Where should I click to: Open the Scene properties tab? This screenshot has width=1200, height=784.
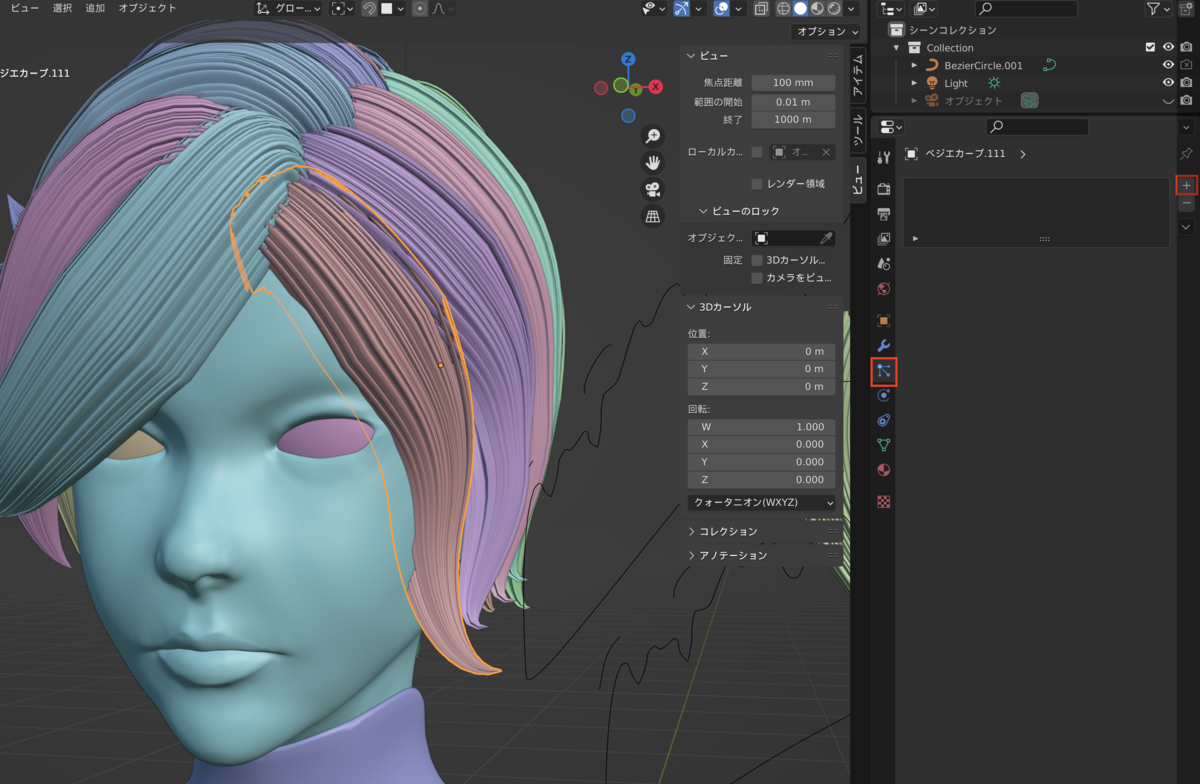pyautogui.click(x=883, y=264)
